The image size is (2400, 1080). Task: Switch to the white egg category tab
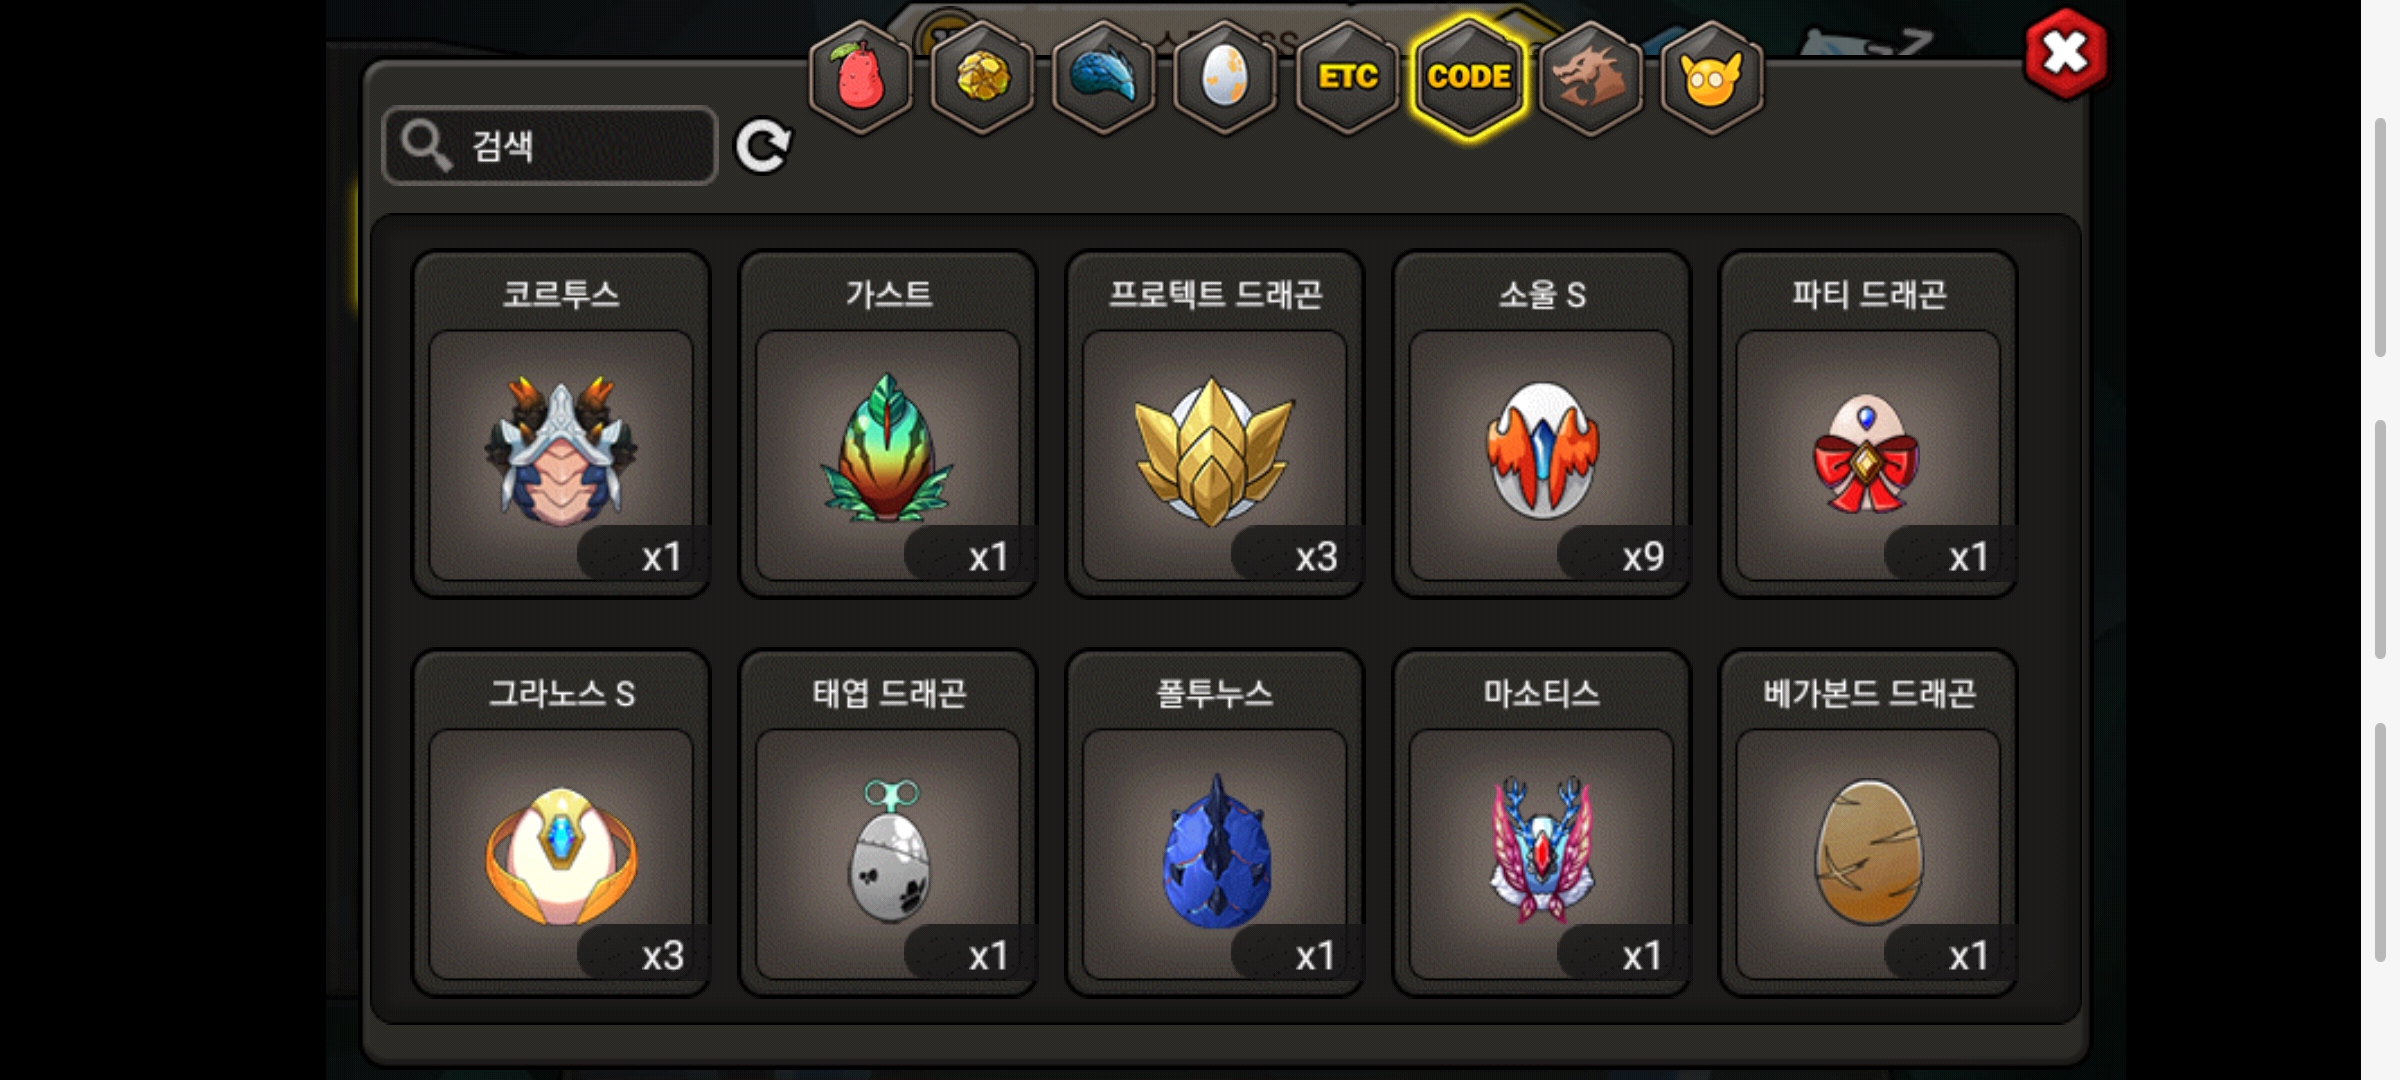(x=1225, y=78)
